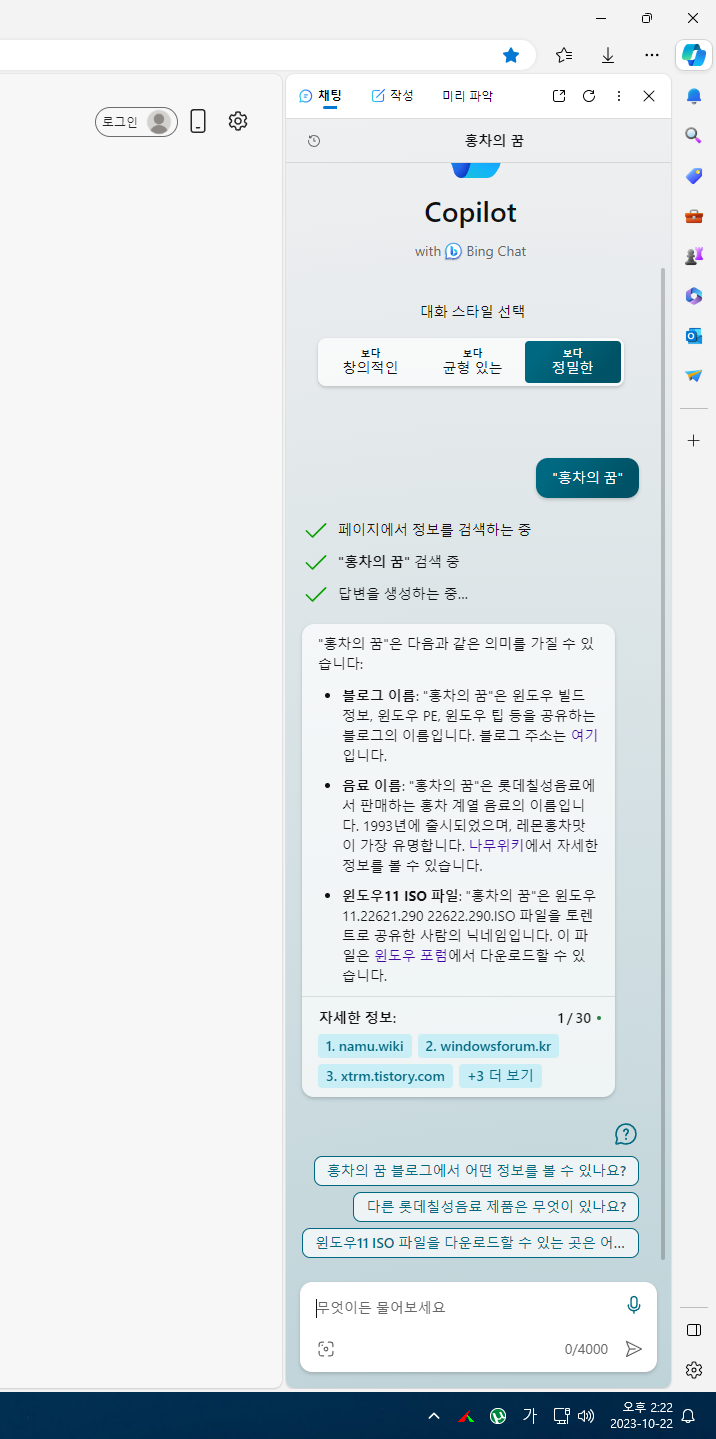Image resolution: width=716 pixels, height=1439 pixels.
Task: Click the mobile phone icon on page
Action: [198, 121]
